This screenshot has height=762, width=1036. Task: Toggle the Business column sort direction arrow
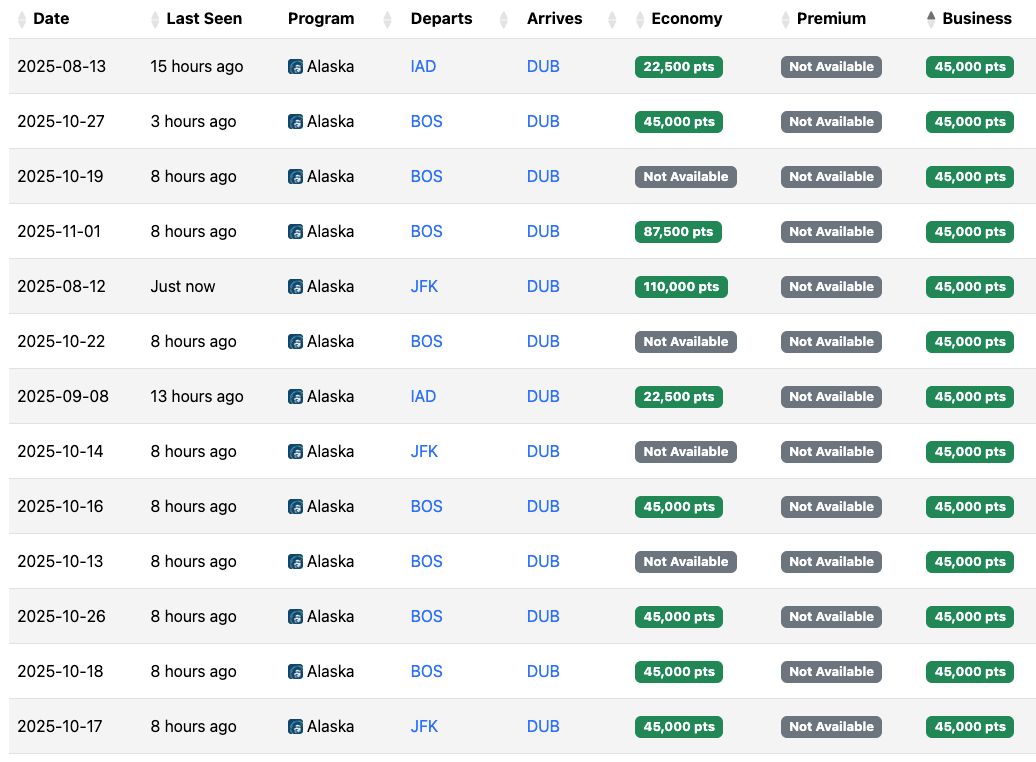click(x=931, y=20)
